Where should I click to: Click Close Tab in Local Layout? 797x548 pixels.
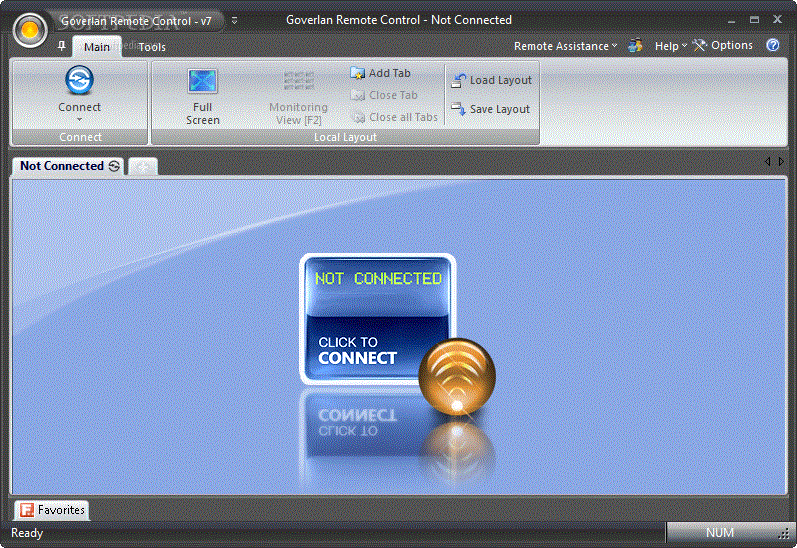point(384,95)
